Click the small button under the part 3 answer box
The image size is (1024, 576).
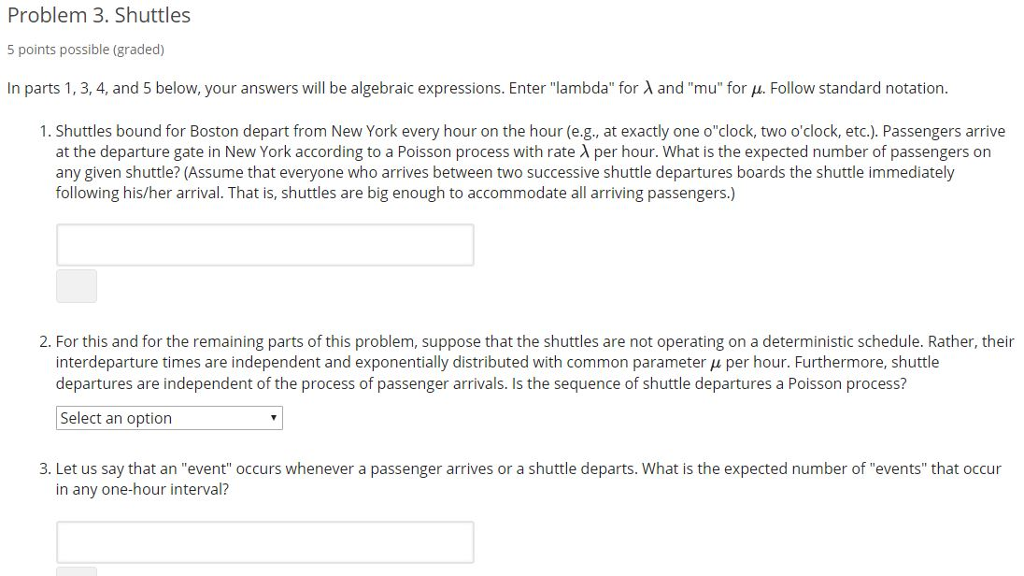[76, 572]
